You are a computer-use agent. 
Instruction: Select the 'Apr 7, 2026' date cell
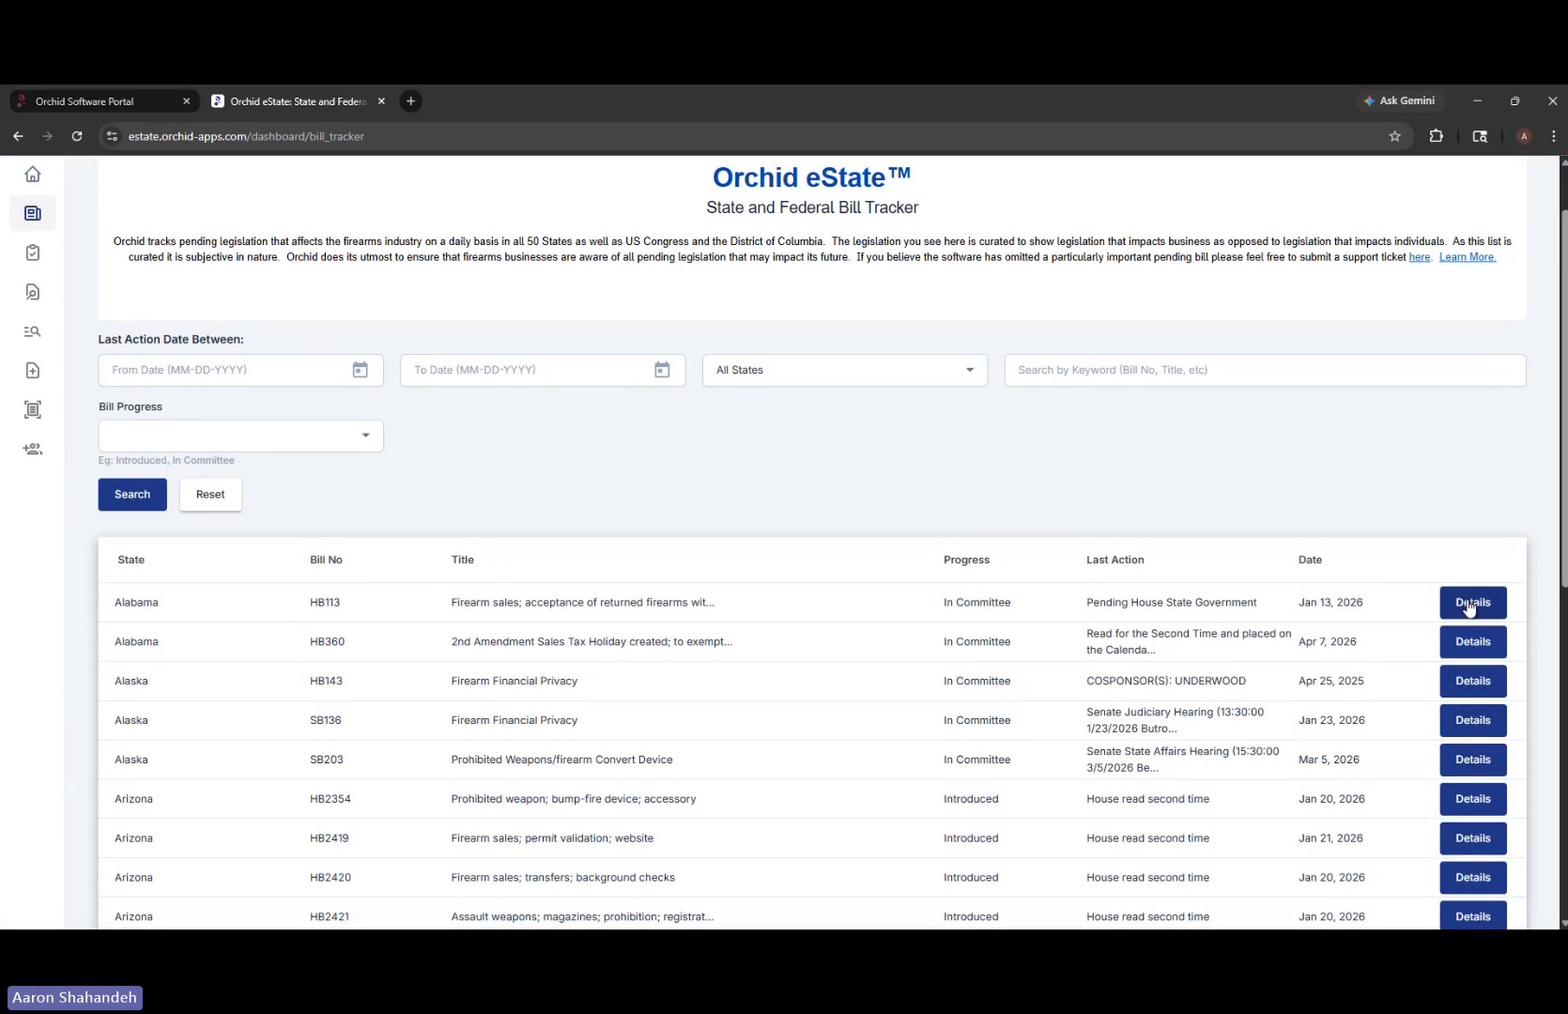coord(1327,642)
